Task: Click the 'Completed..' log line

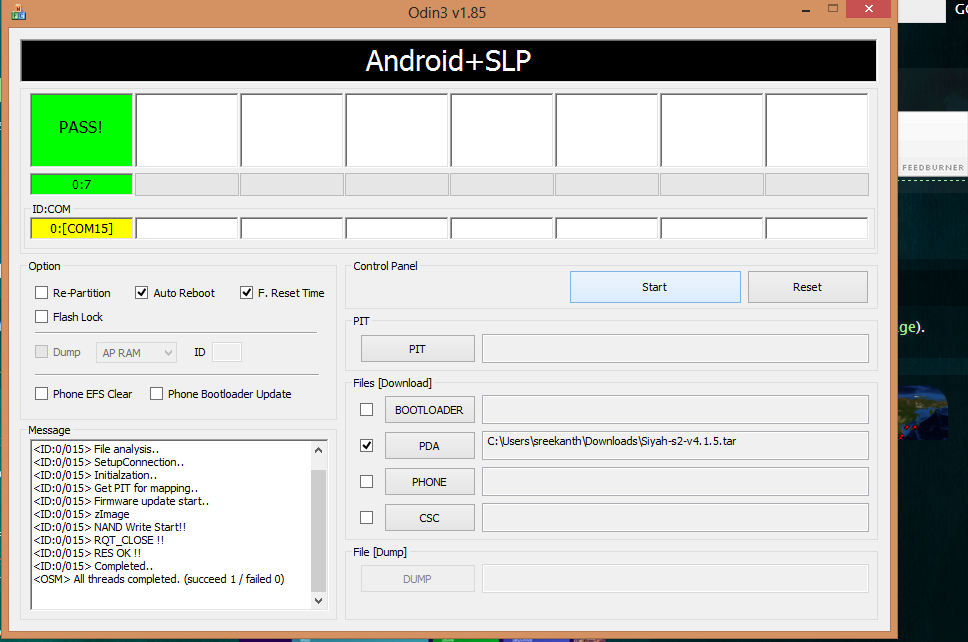Action: (x=93, y=566)
